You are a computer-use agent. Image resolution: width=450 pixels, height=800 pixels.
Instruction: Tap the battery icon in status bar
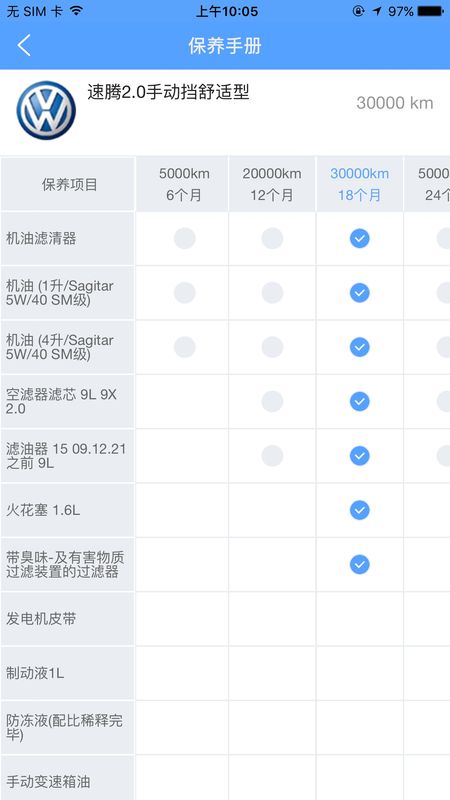tap(430, 11)
